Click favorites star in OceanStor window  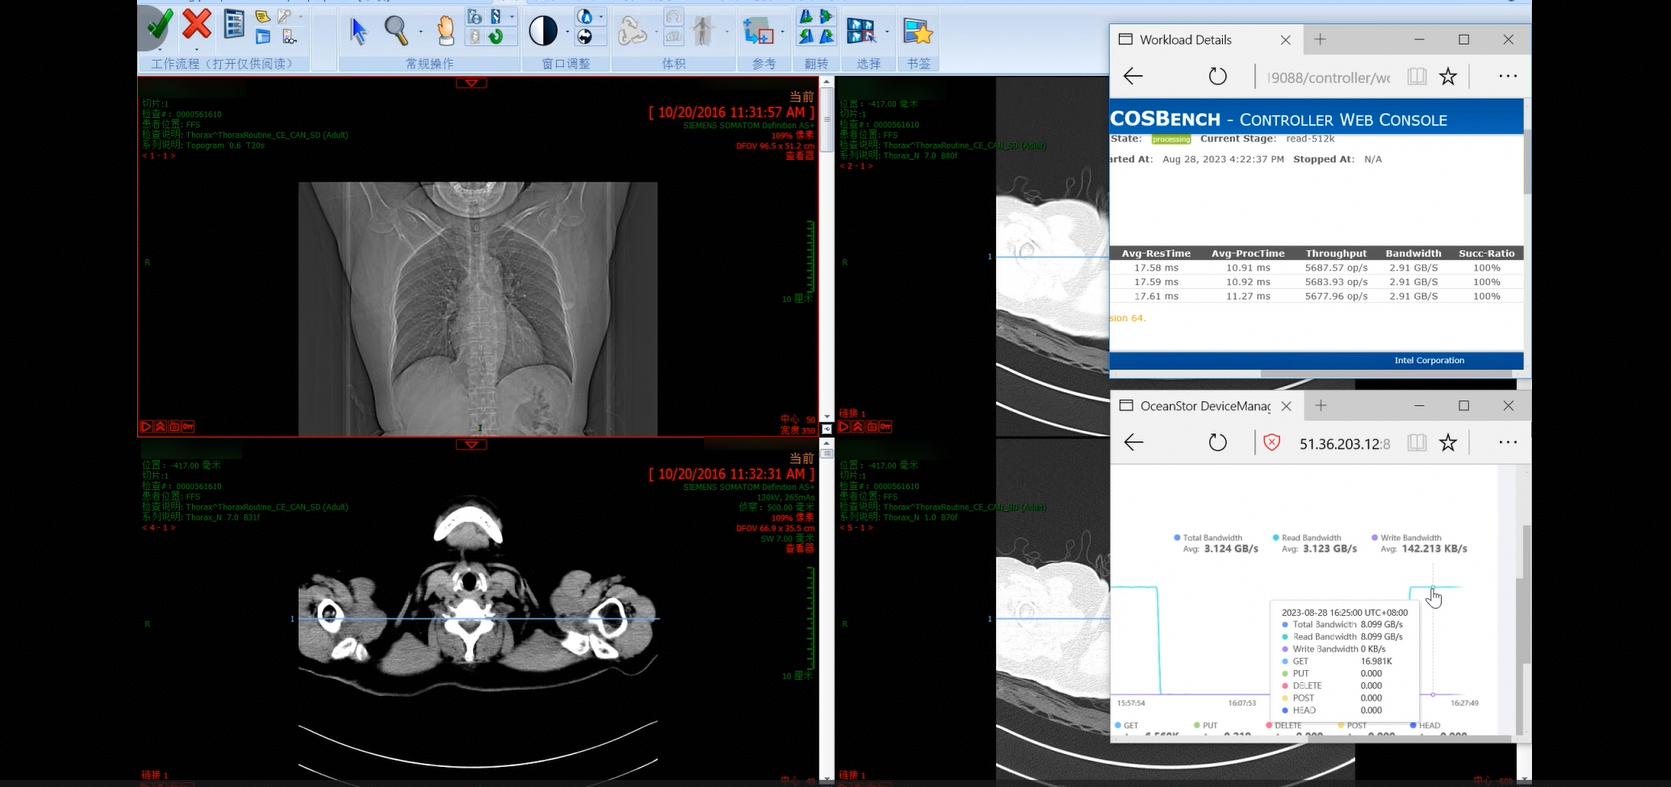1448,442
